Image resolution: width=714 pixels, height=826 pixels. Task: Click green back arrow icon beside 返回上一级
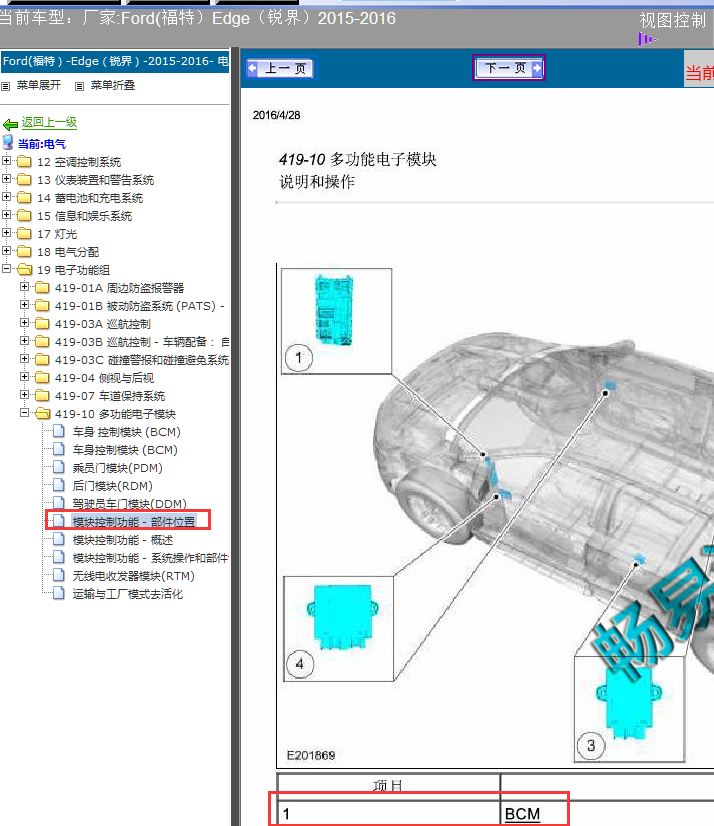click(x=10, y=125)
